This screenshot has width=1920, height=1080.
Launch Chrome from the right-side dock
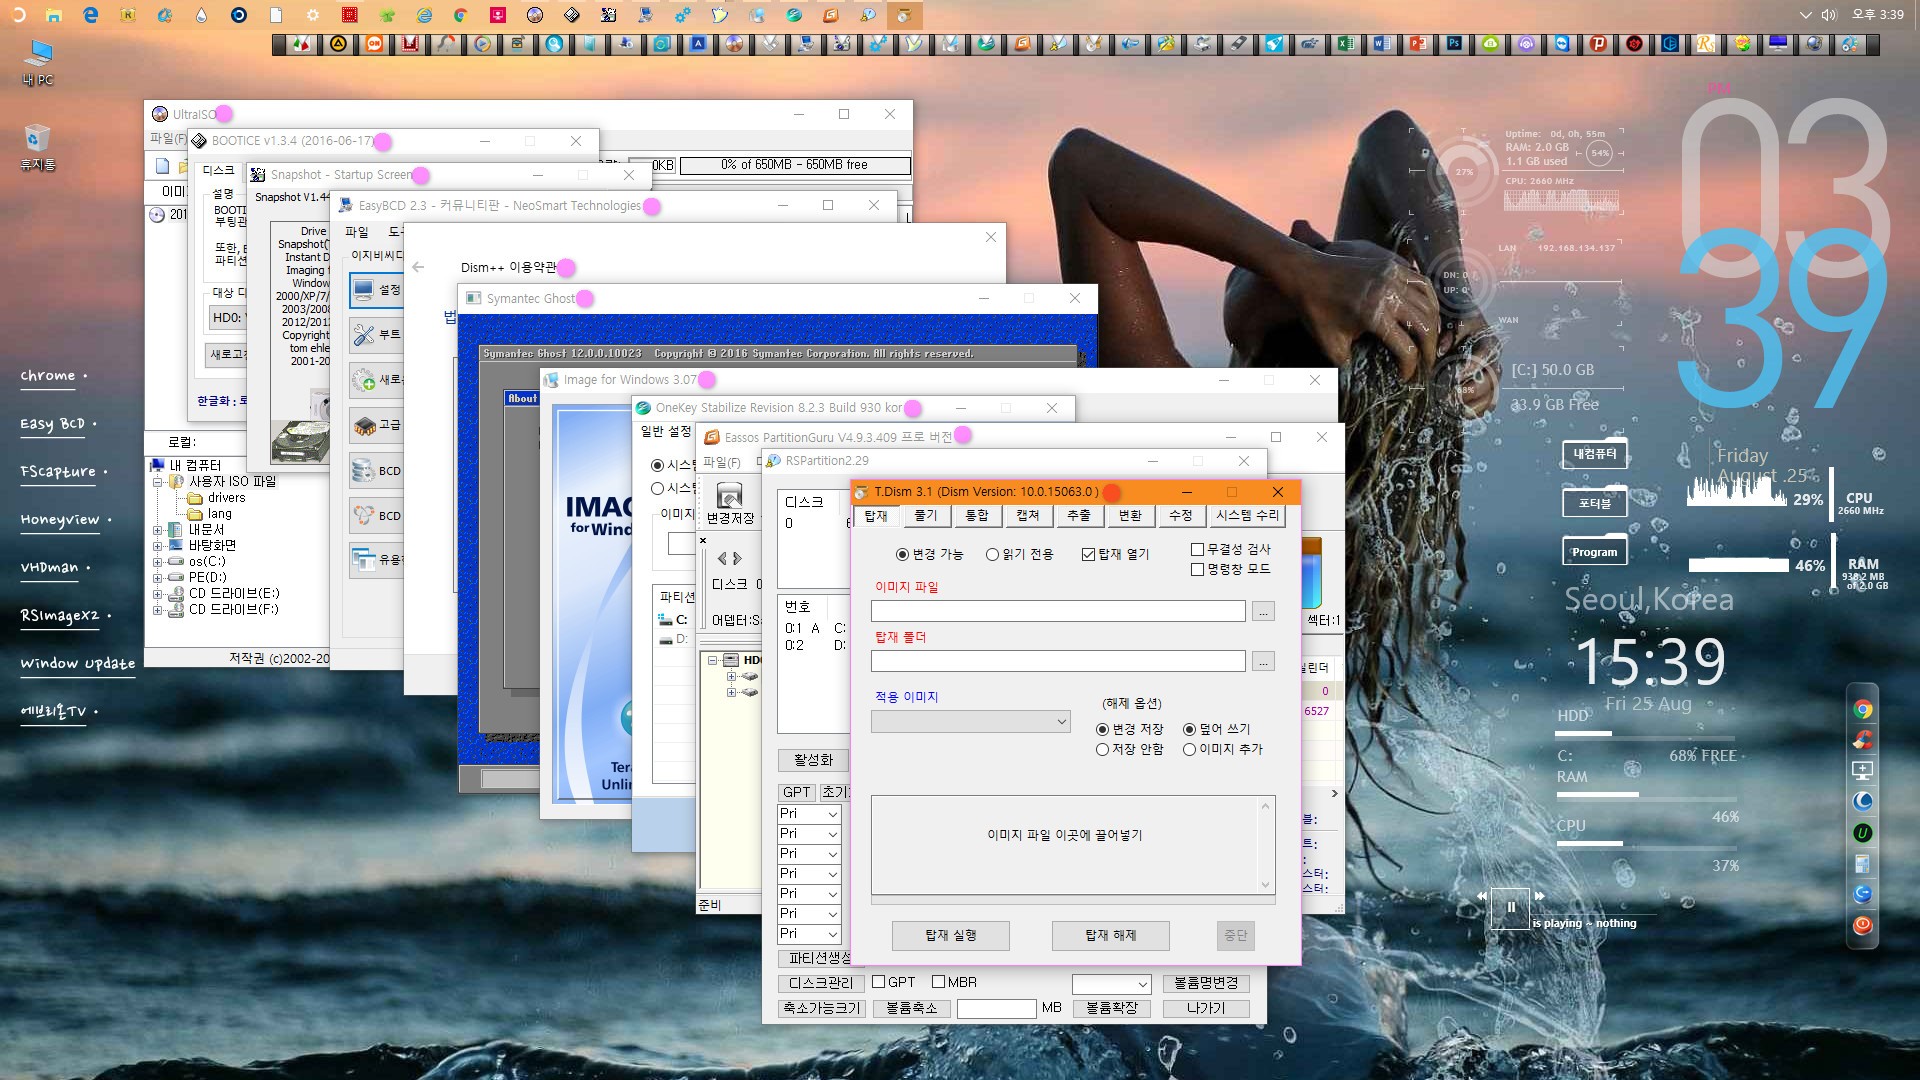point(1862,709)
